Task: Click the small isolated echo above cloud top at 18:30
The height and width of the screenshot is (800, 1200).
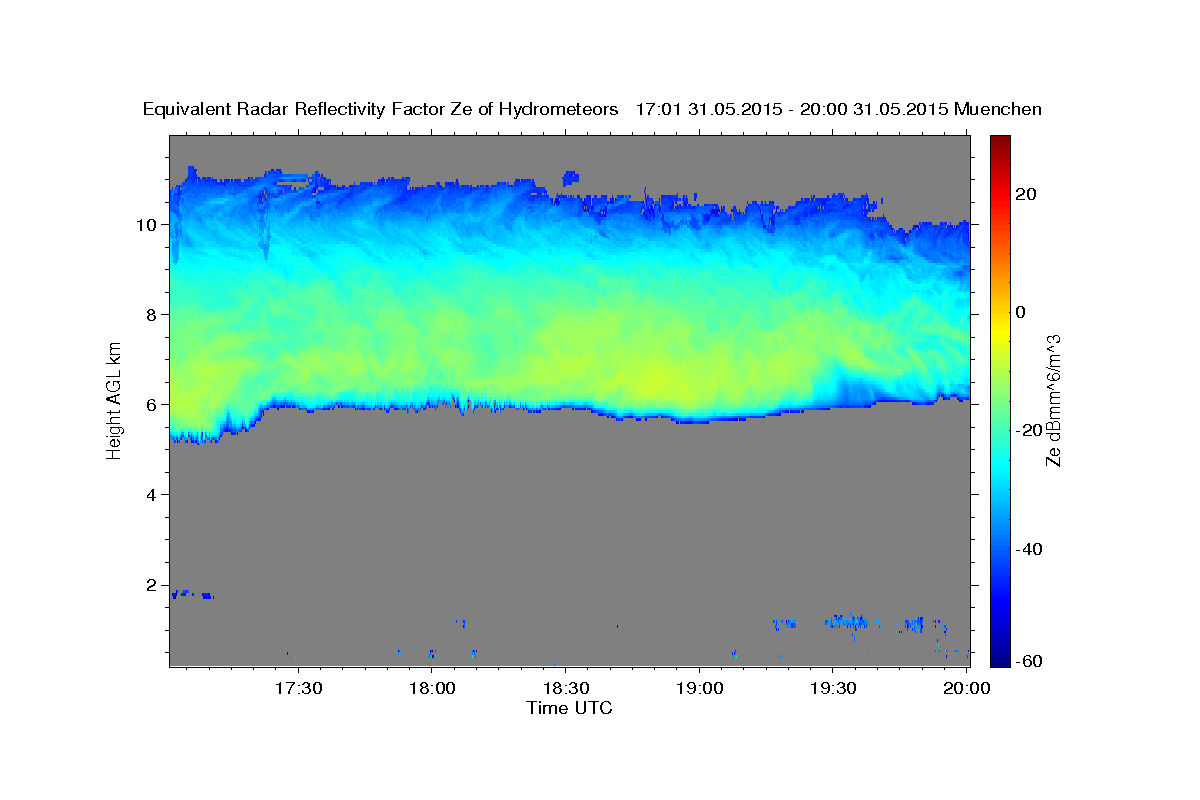Action: click(x=571, y=179)
